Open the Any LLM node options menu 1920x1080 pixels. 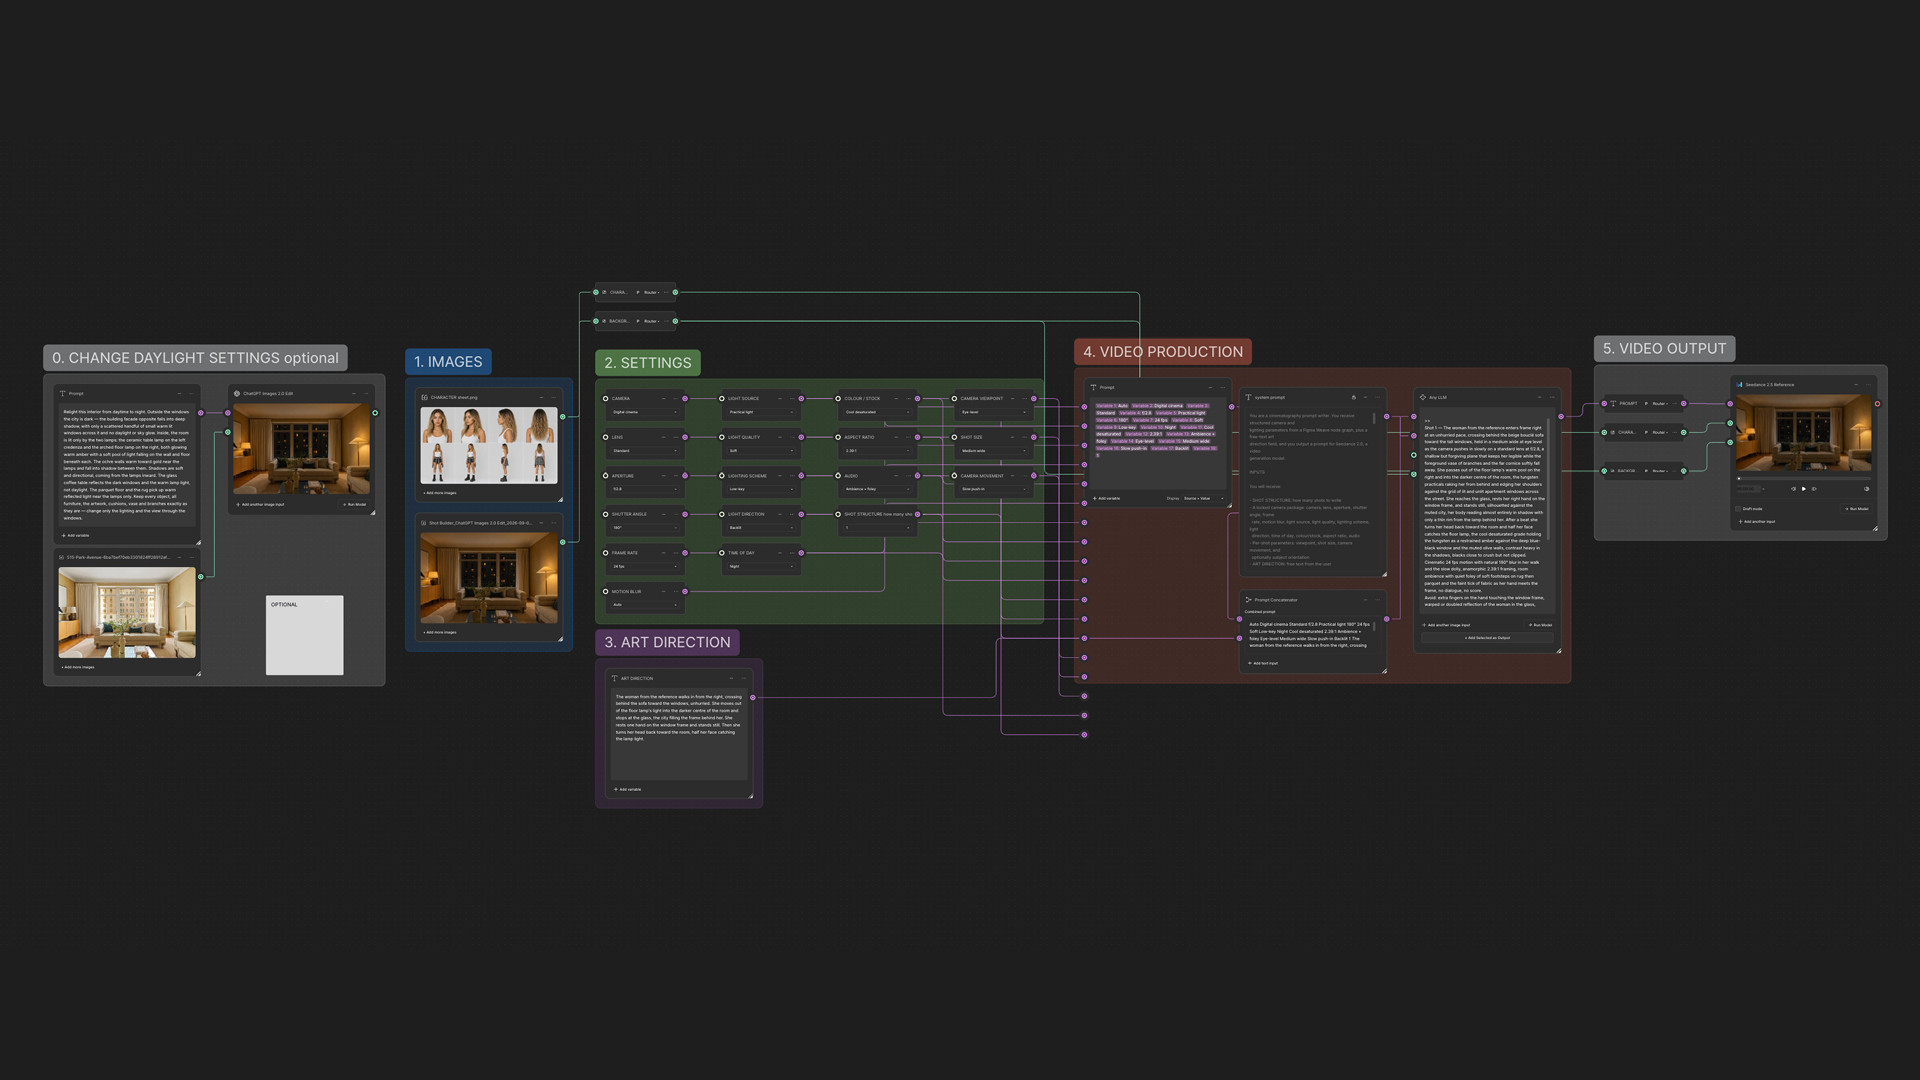point(1552,397)
